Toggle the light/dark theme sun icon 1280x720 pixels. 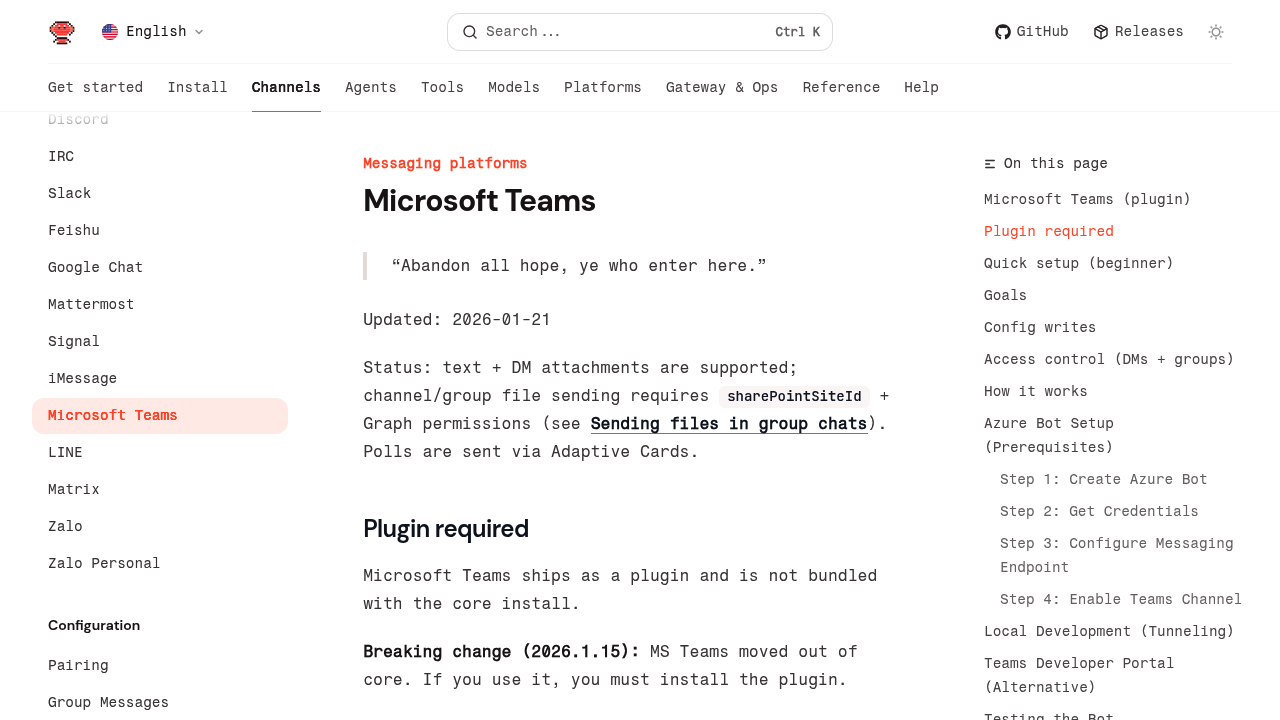point(1216,32)
